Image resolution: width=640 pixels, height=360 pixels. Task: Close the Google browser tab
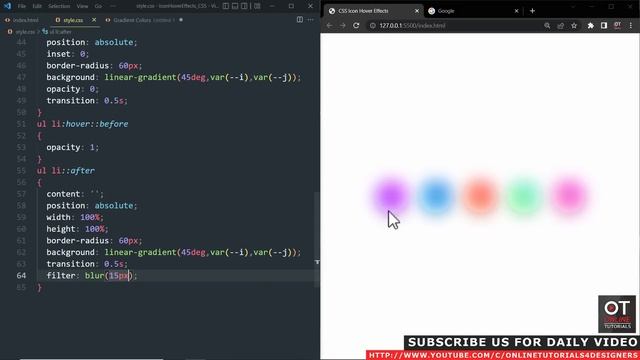(x=516, y=11)
